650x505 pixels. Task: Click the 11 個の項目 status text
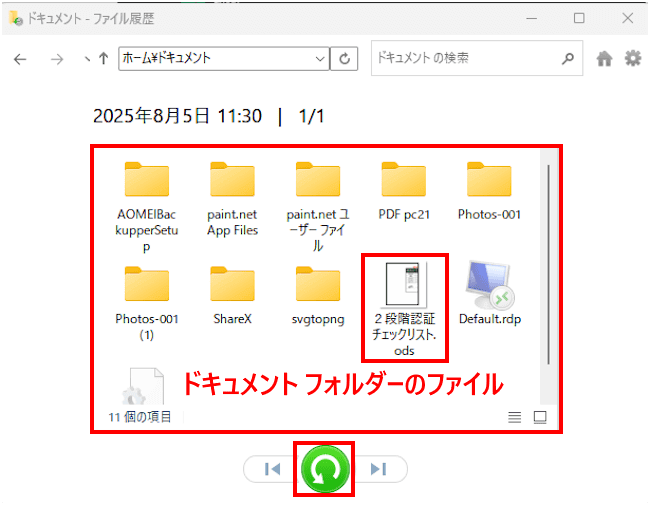tap(140, 417)
